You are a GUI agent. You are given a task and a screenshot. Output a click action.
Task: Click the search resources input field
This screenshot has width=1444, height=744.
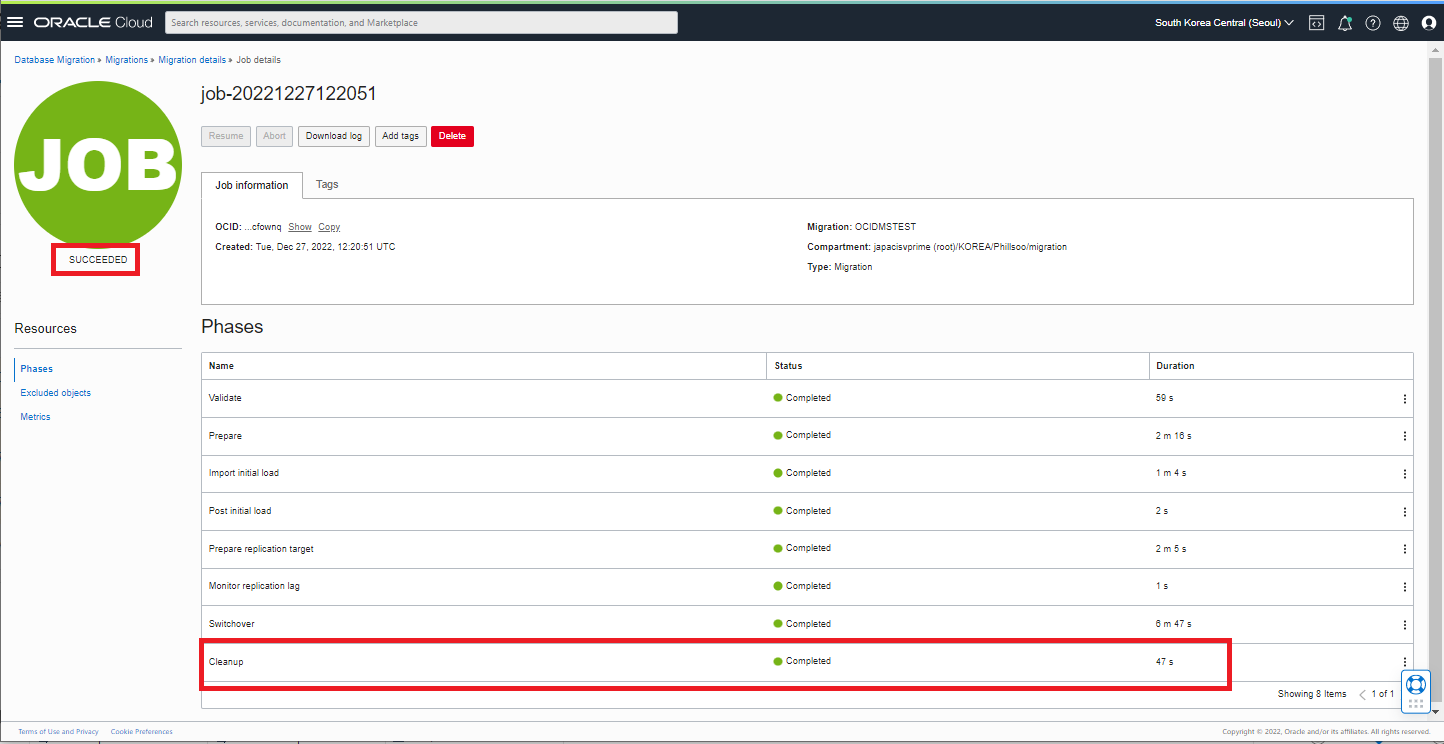[421, 22]
